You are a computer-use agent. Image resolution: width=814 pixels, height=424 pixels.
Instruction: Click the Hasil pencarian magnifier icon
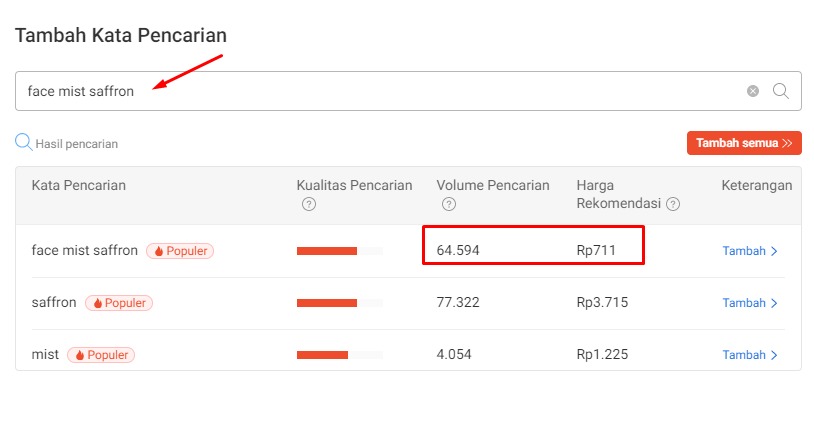[x=23, y=142]
